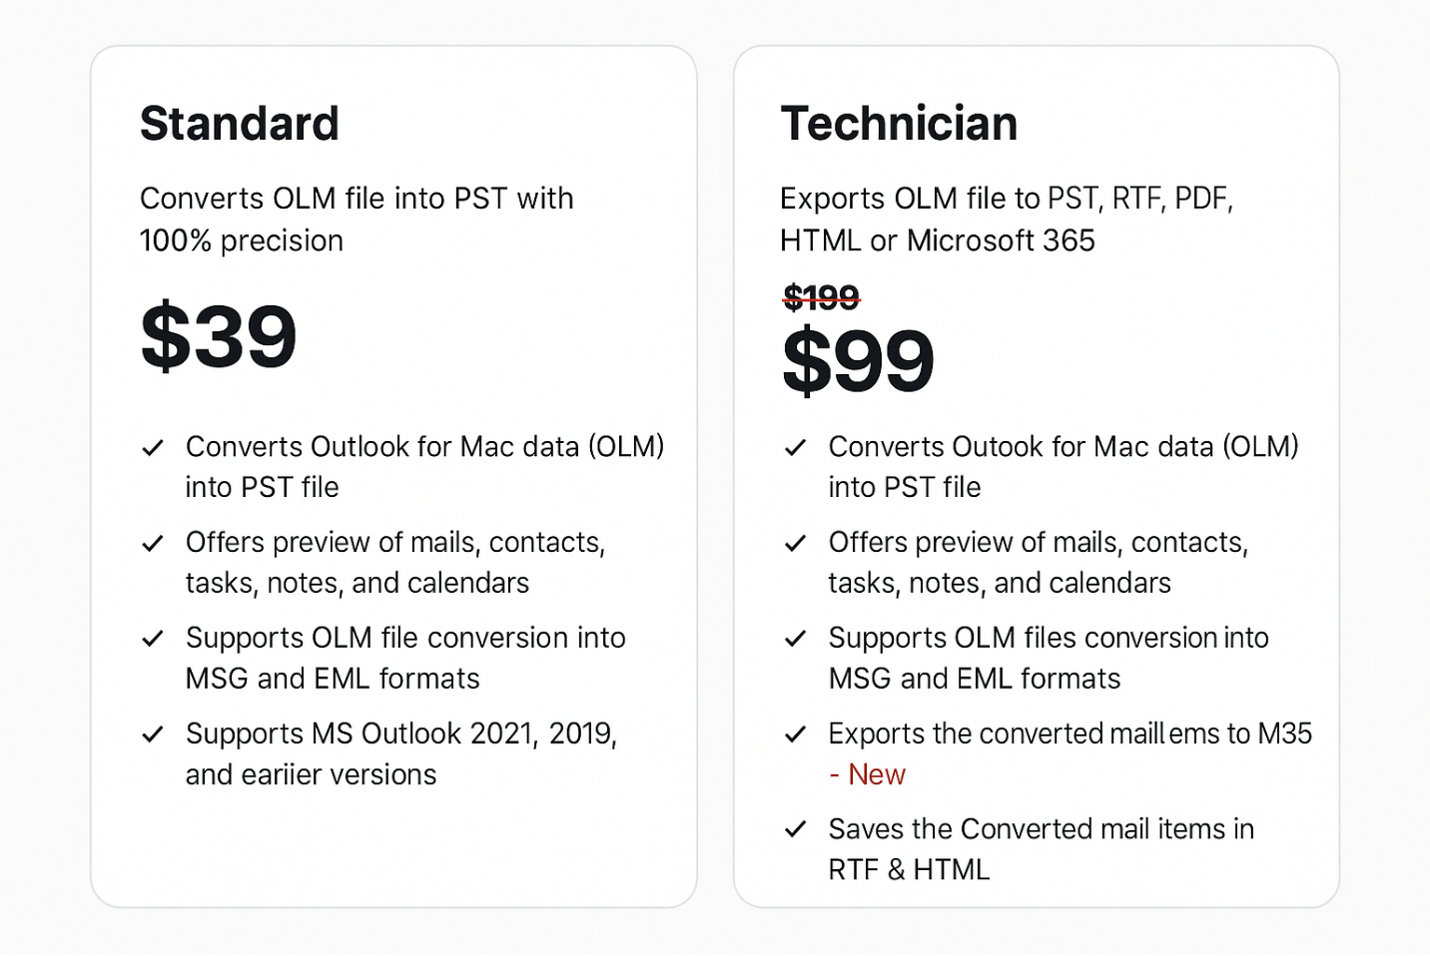Click Technician's checkmark for Offers preview of mails
1430x956 pixels.
(x=796, y=543)
